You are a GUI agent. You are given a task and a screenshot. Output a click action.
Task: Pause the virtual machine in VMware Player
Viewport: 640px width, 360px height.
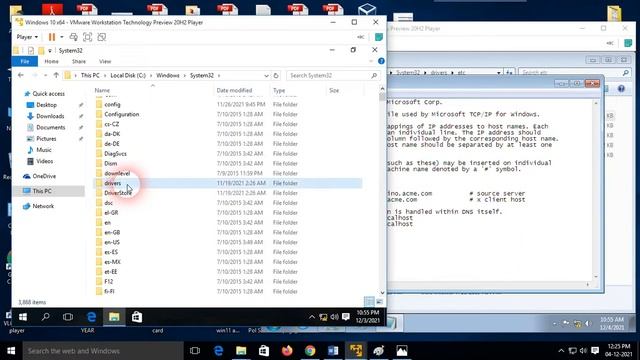point(52,37)
